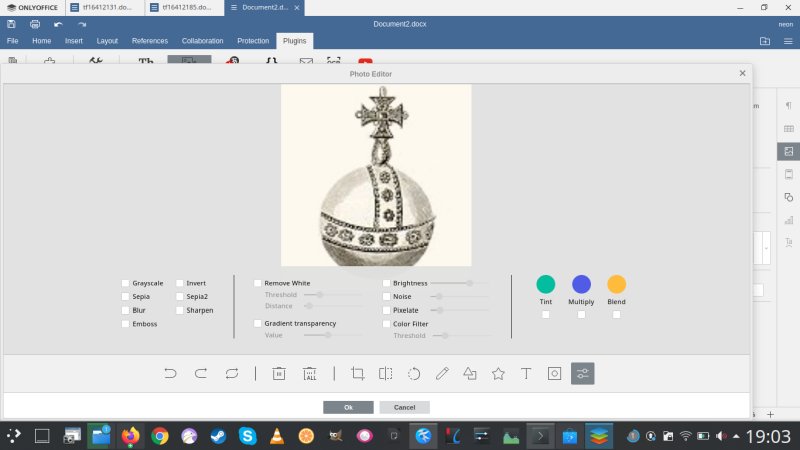Screen dimensions: 800x450
Task: Select the Crop tool
Action: pos(357,373)
